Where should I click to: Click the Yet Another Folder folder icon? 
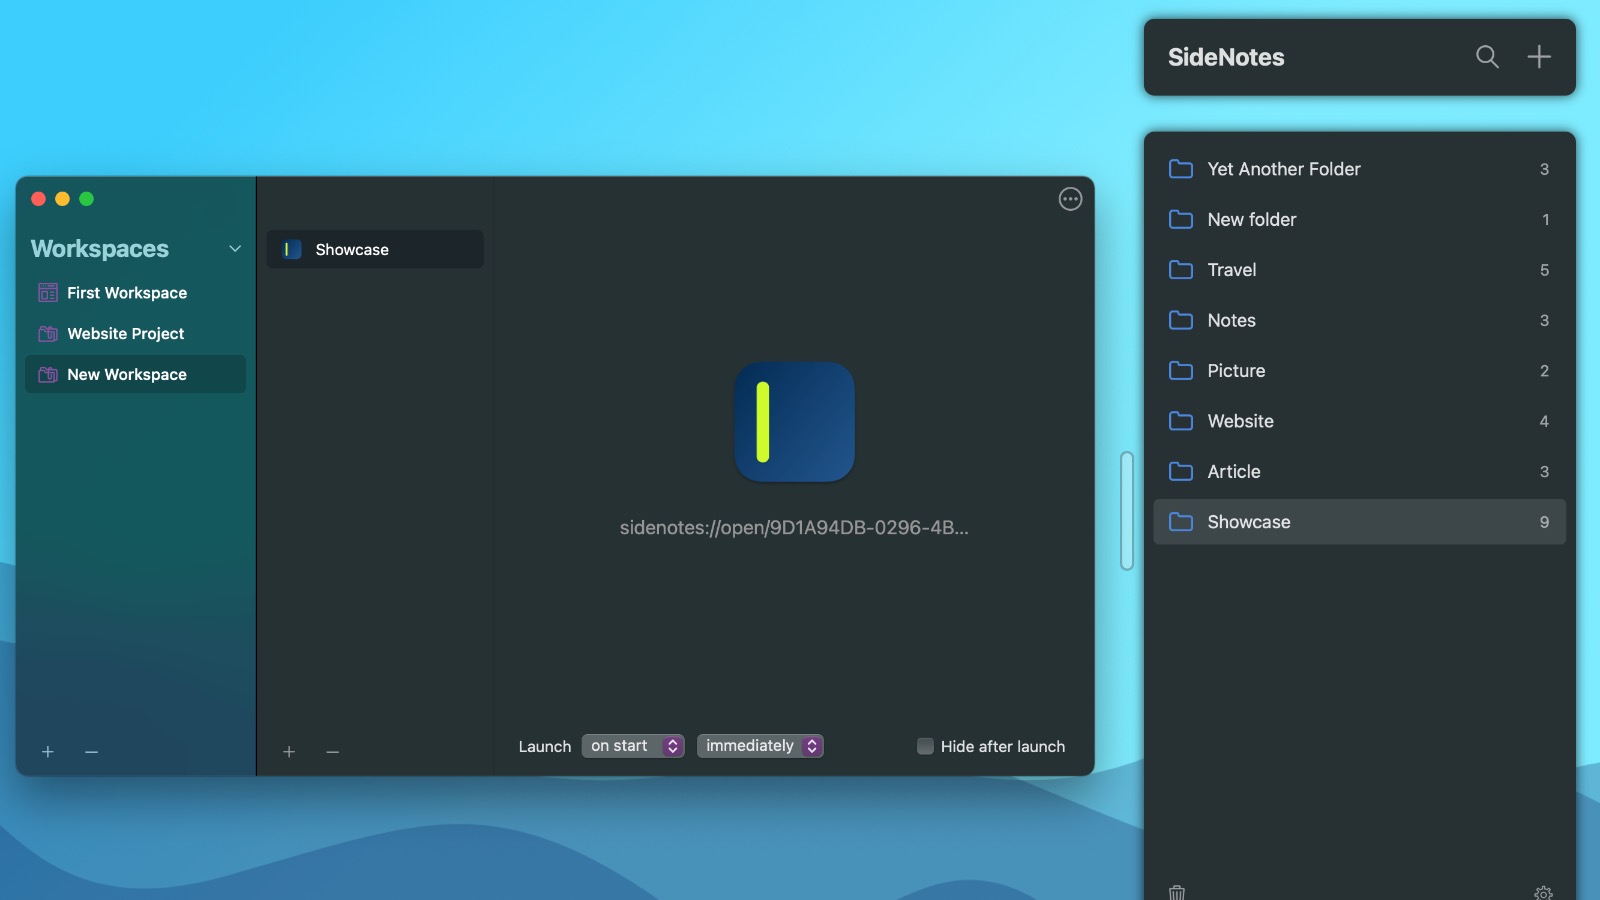tap(1181, 169)
